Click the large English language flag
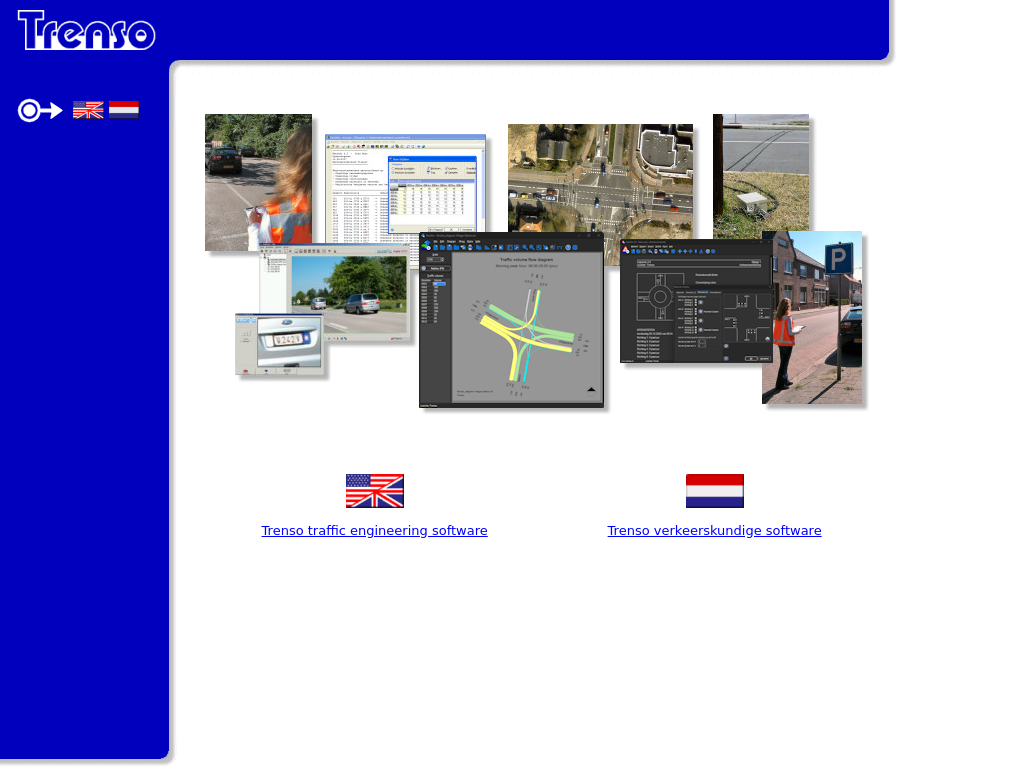 tap(374, 491)
